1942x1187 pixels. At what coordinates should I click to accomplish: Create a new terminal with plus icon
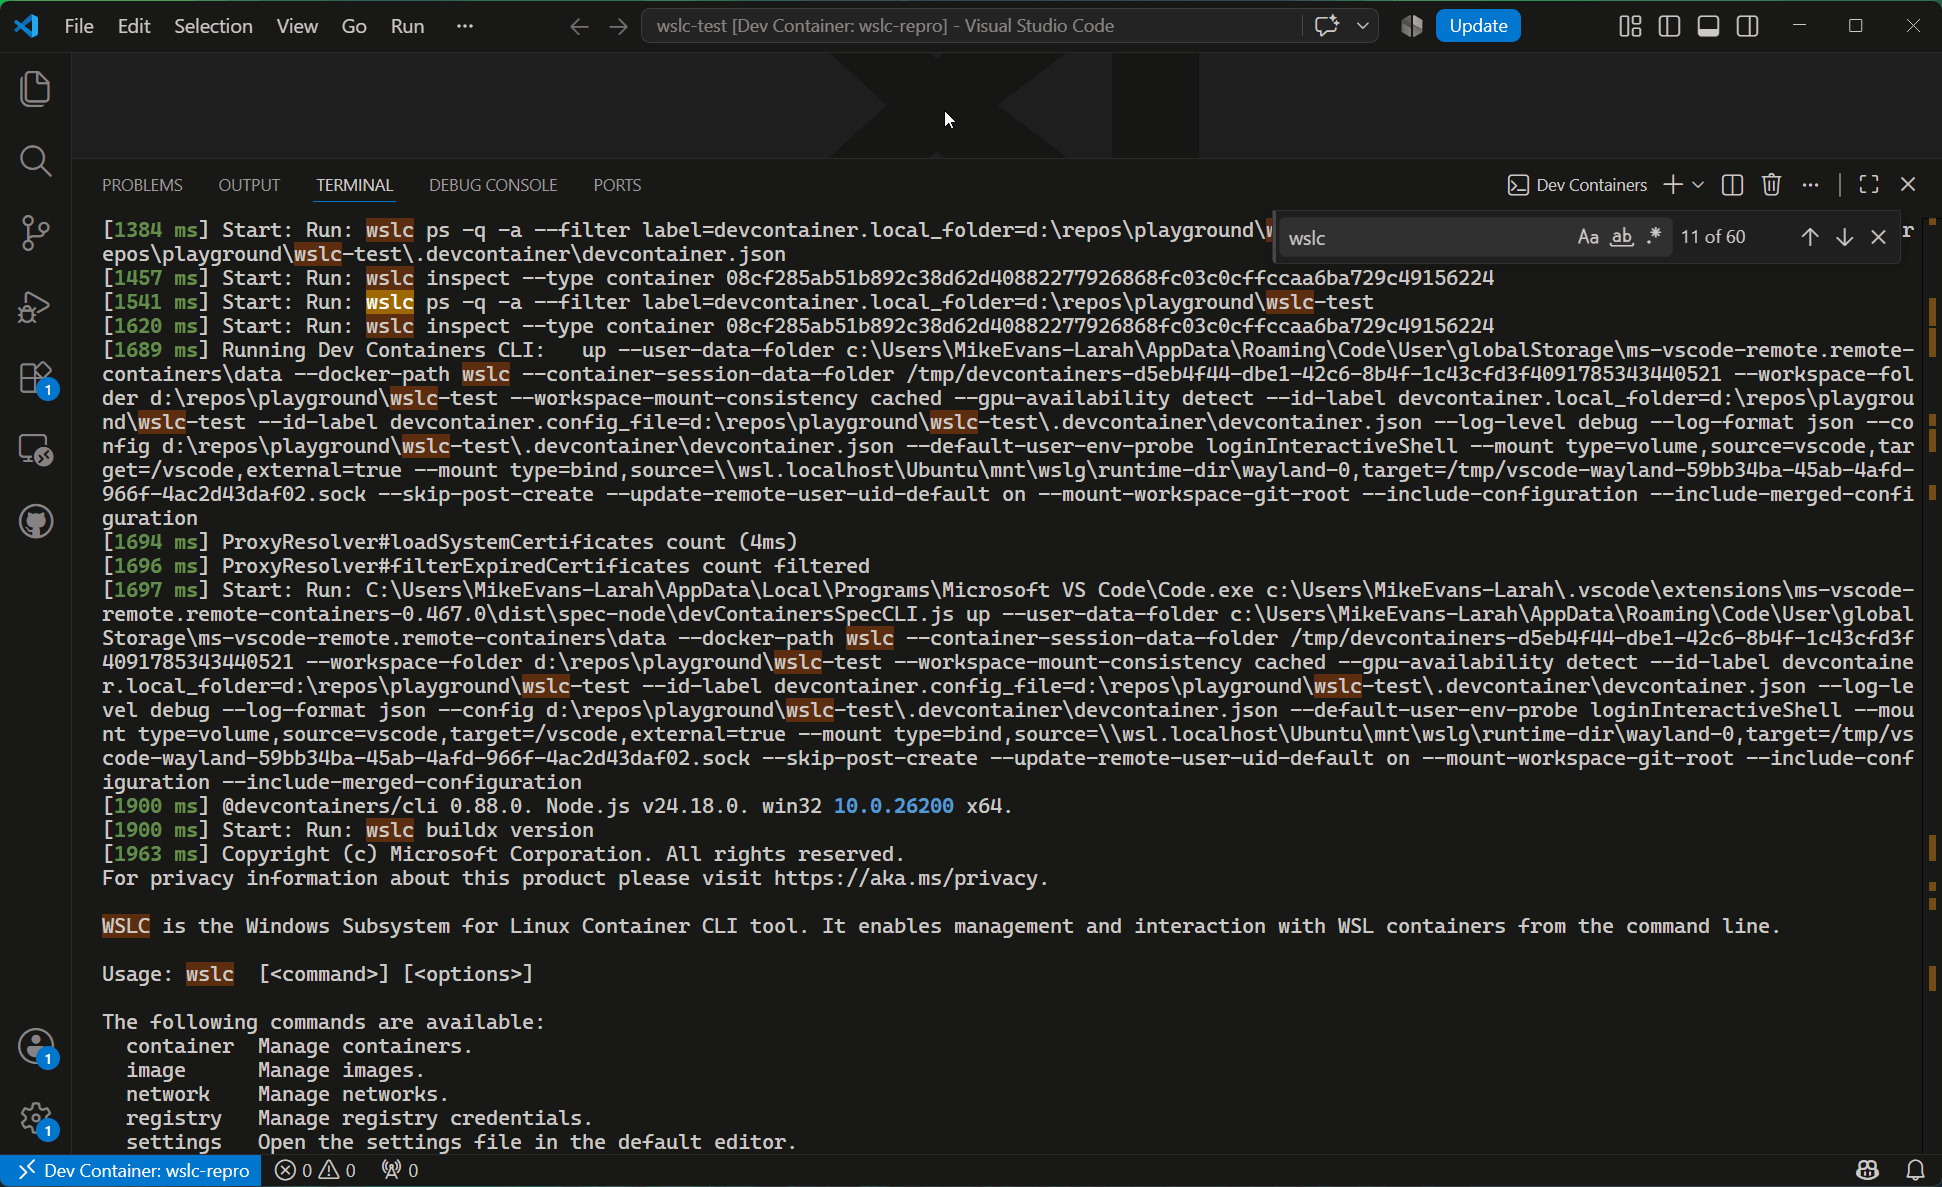(1673, 185)
